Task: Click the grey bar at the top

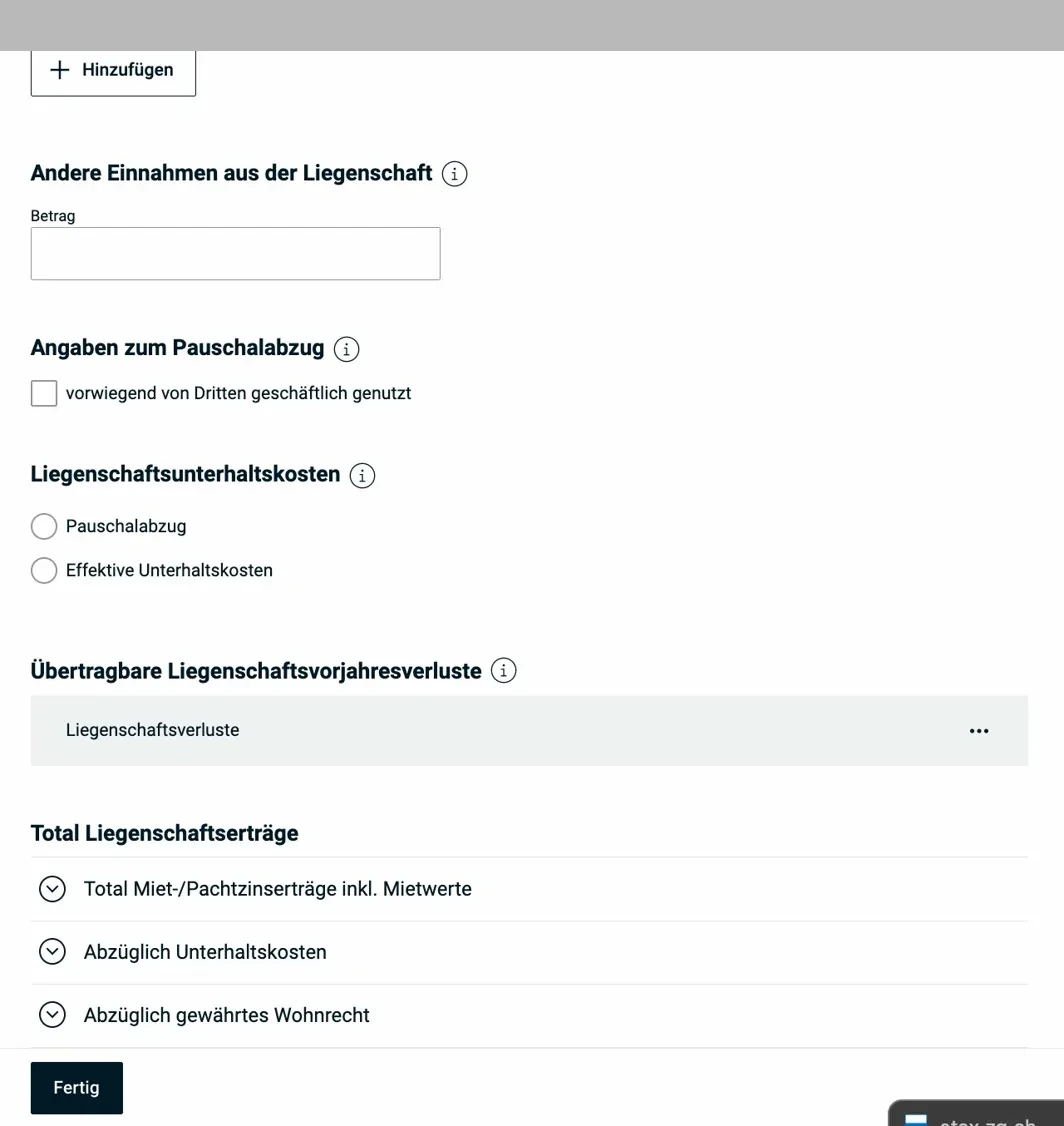Action: tap(532, 25)
